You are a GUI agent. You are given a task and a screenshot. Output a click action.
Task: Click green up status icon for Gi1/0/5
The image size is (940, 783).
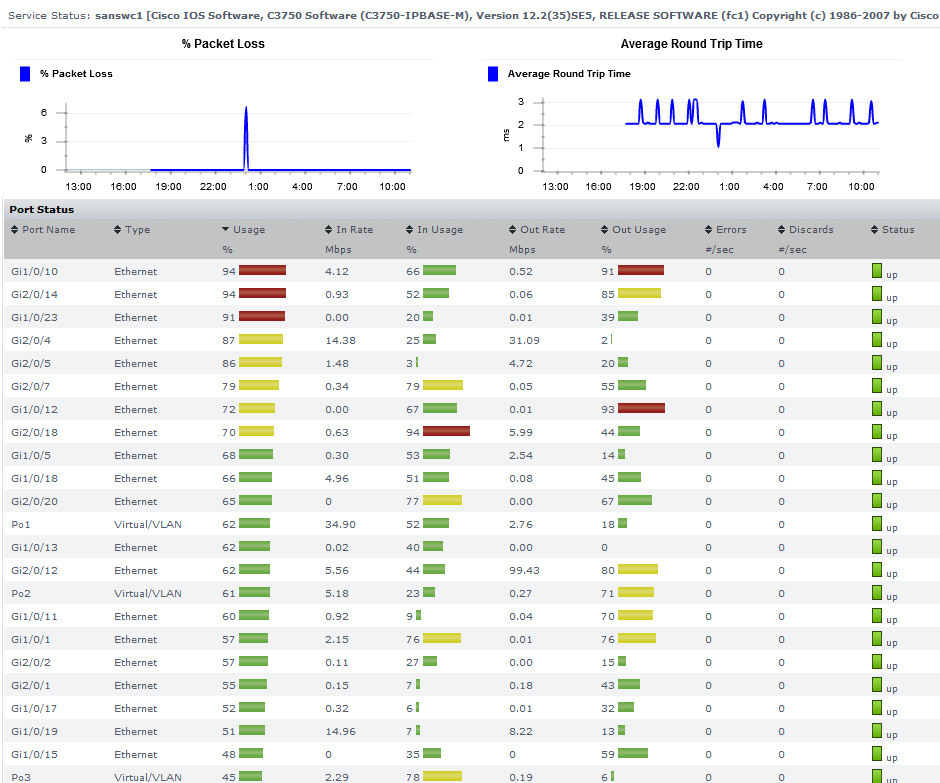876,454
